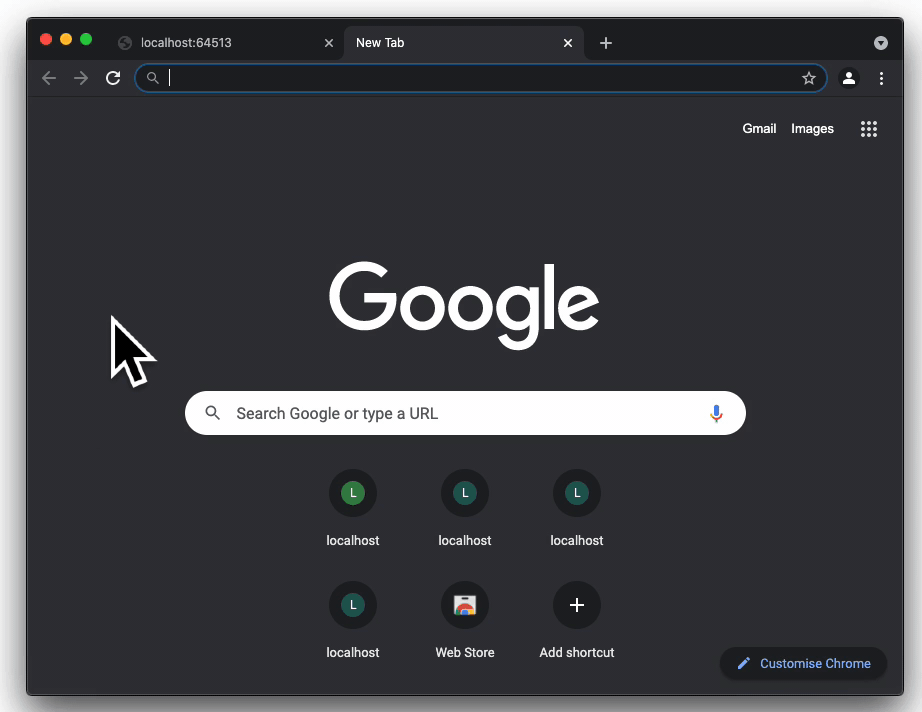Open Chrome's three-dot menu

coord(881,78)
